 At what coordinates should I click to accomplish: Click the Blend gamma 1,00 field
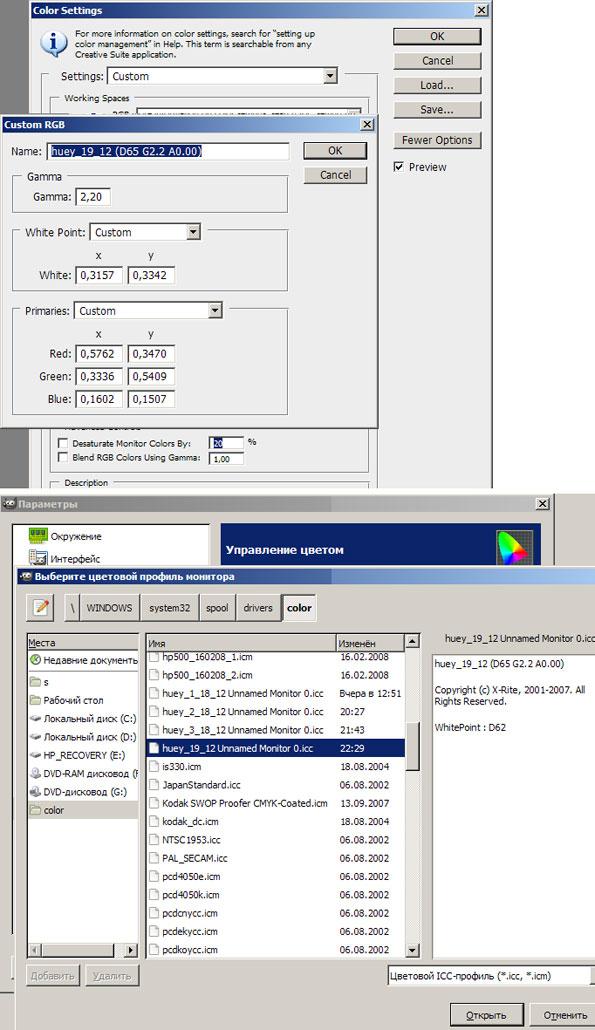click(226, 459)
